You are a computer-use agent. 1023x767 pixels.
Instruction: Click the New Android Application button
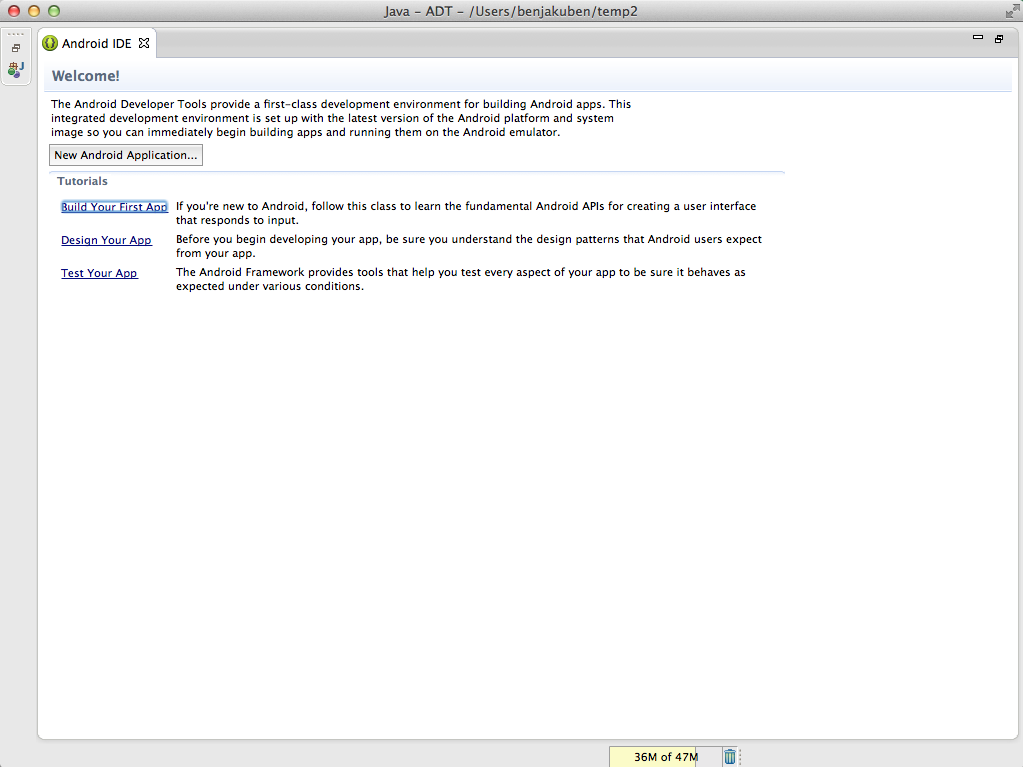point(126,156)
